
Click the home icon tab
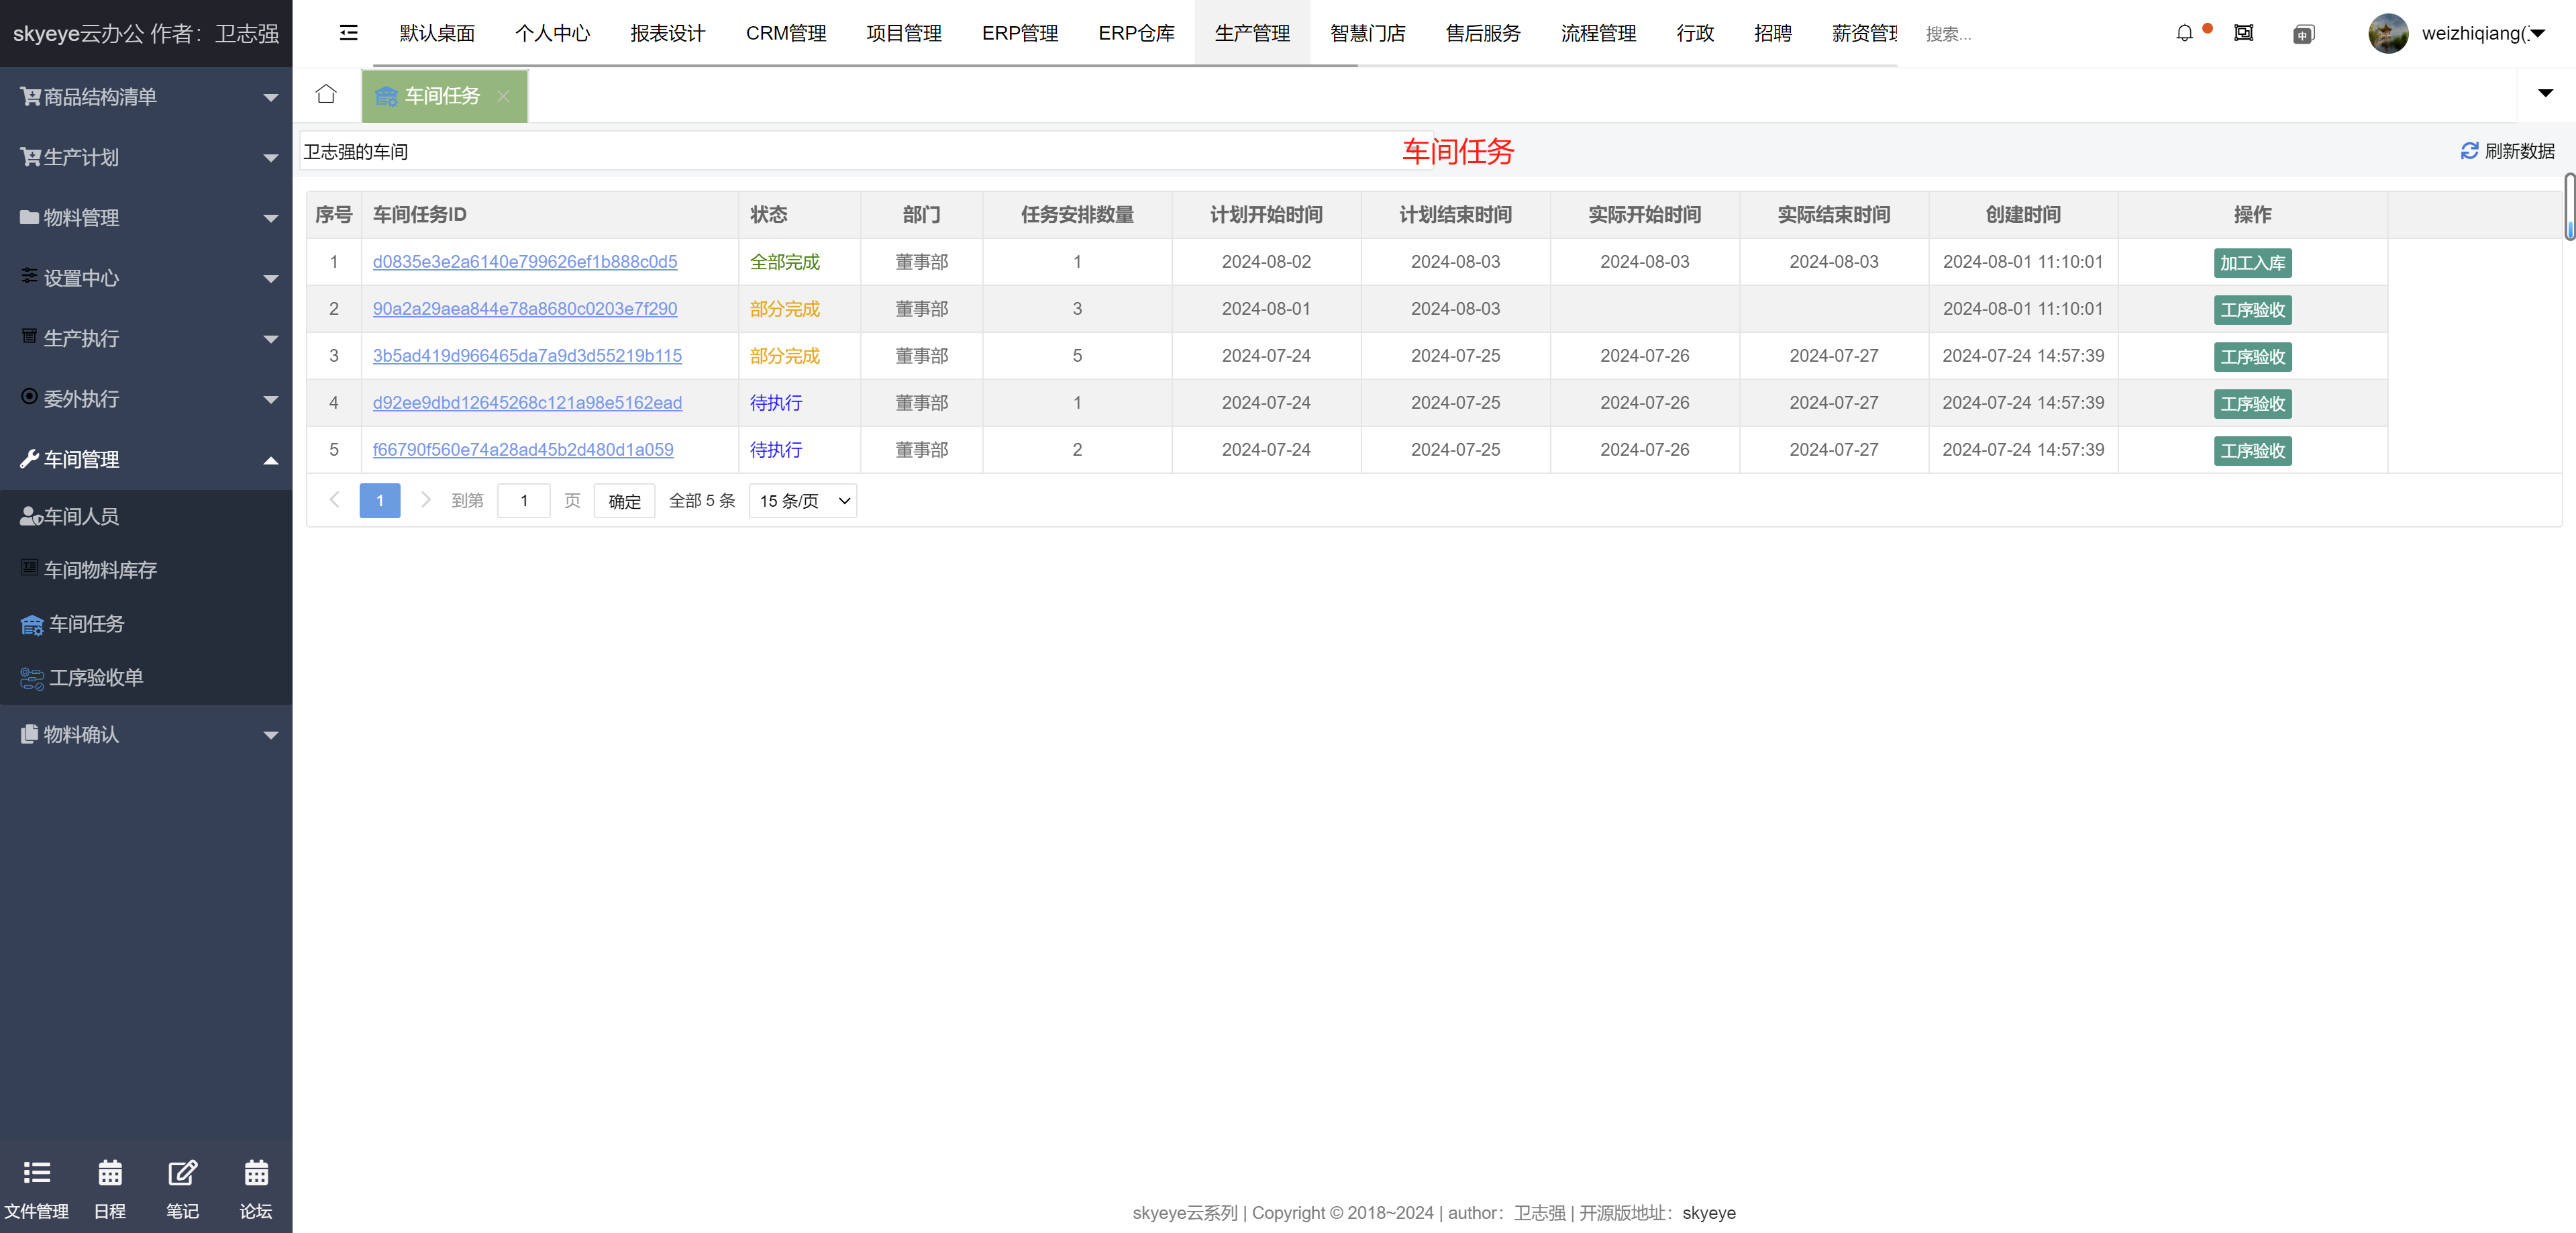point(326,94)
